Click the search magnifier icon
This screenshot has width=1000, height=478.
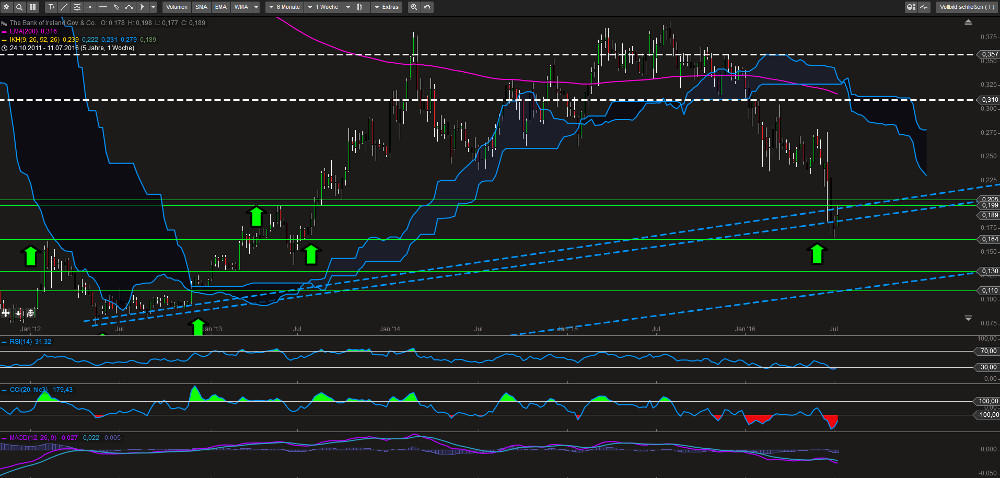tap(19, 7)
